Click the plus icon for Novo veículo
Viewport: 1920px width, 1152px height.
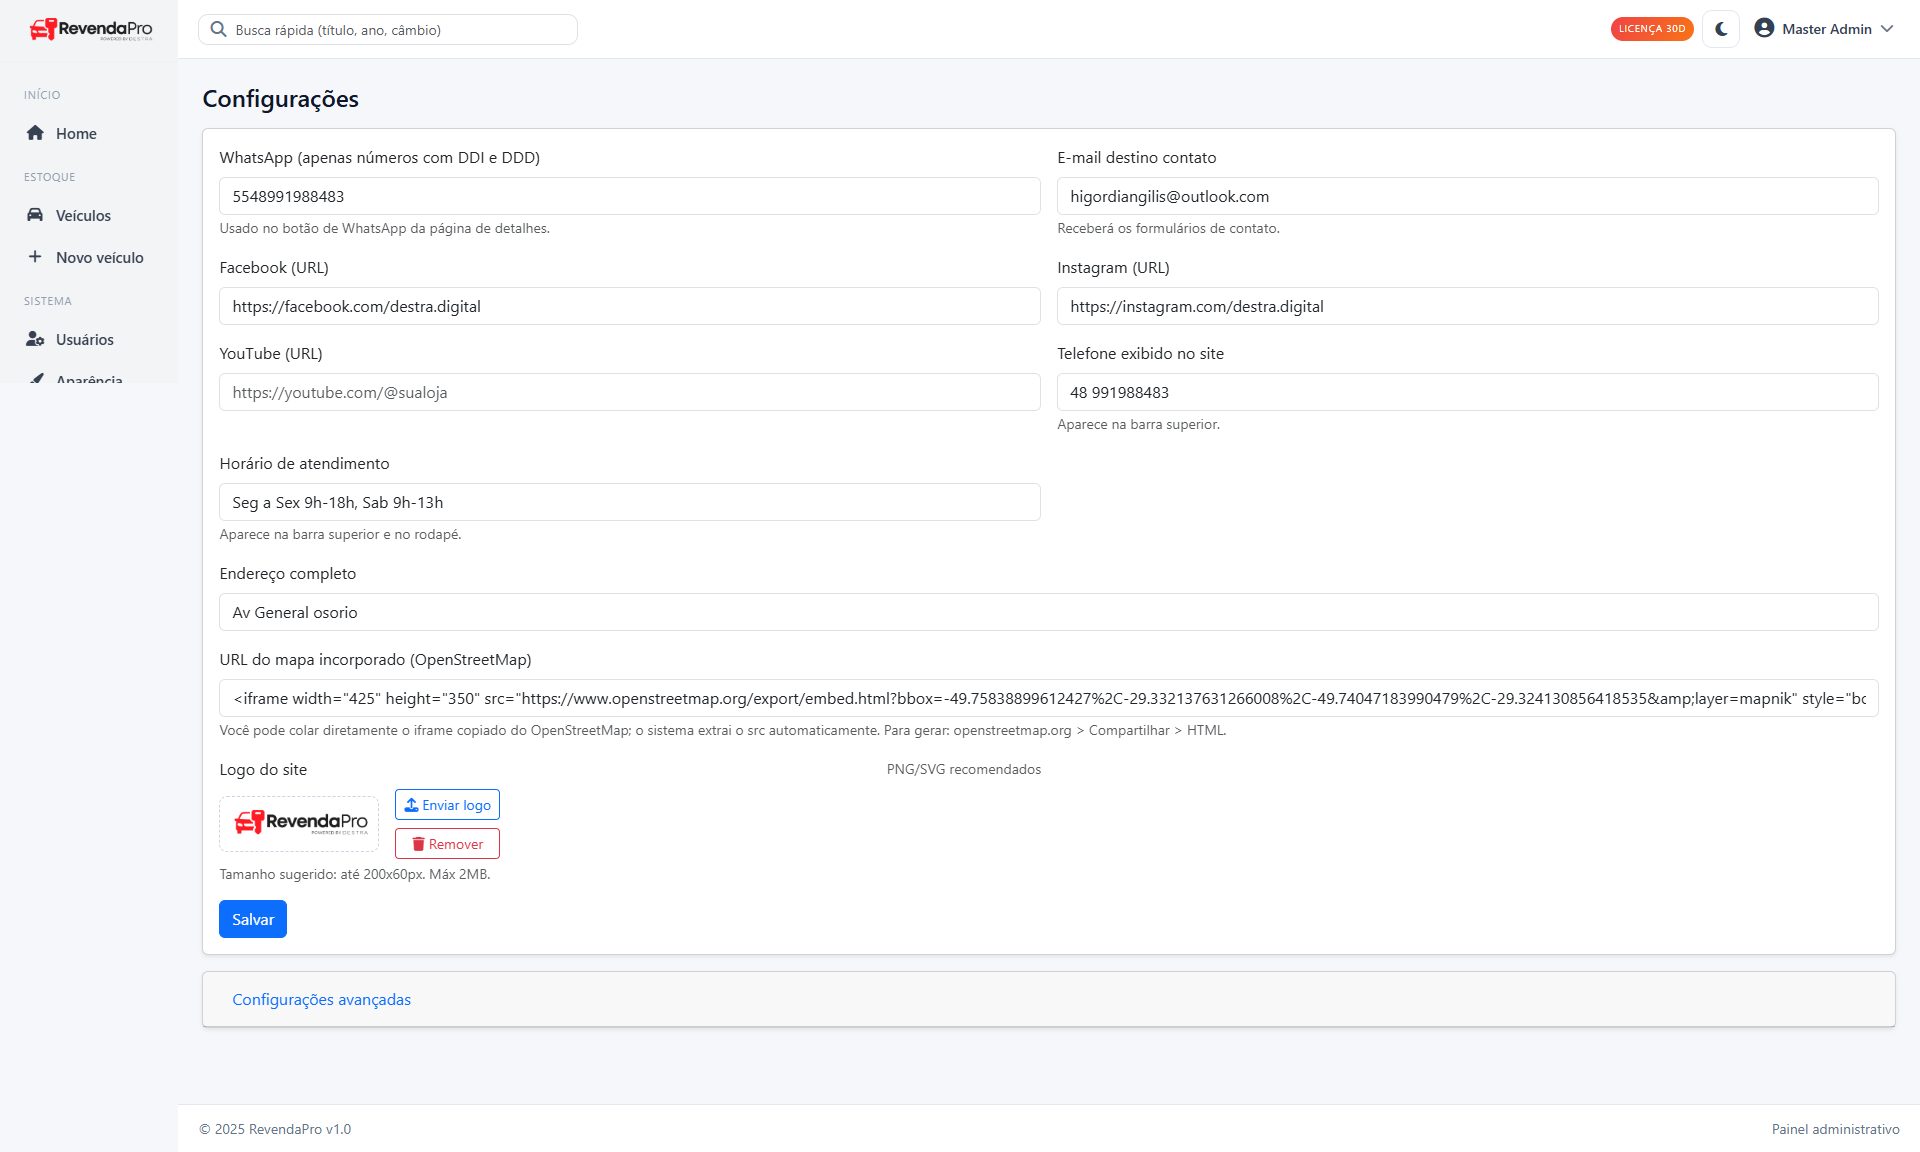pos(35,257)
